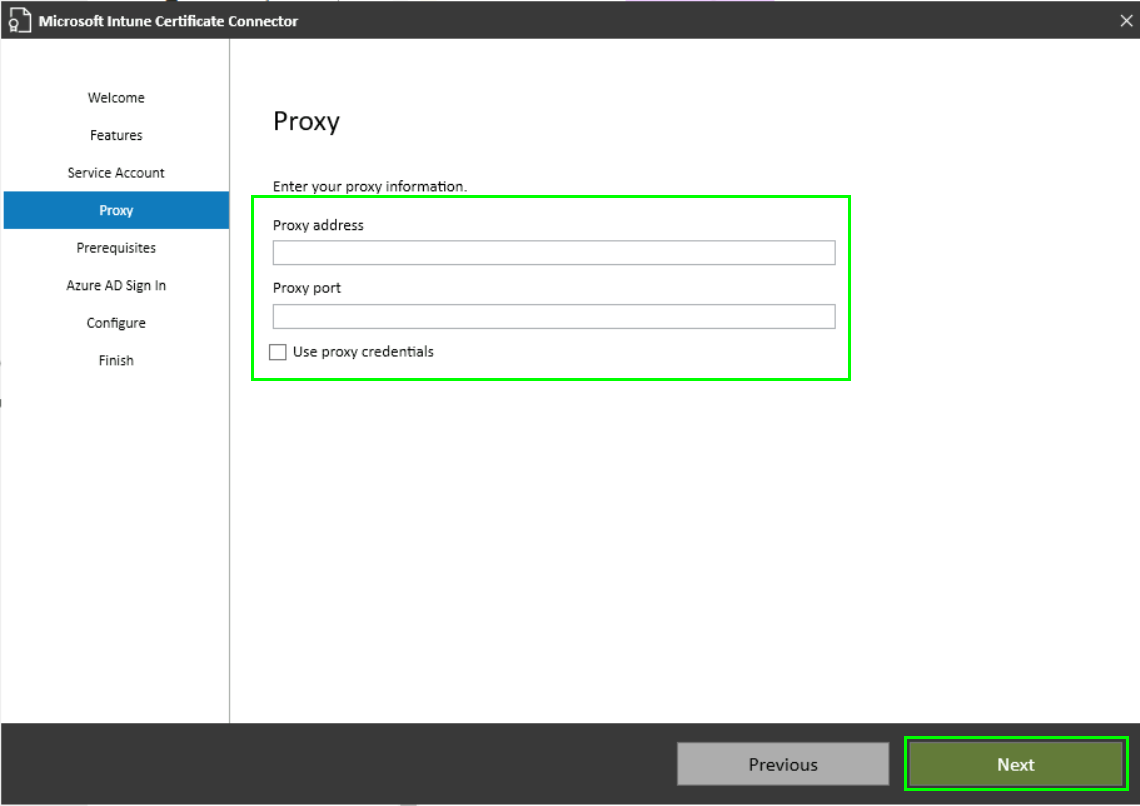Enable the Use proxy credentials checkbox
Viewport: 1140px width, 806px height.
[278, 352]
